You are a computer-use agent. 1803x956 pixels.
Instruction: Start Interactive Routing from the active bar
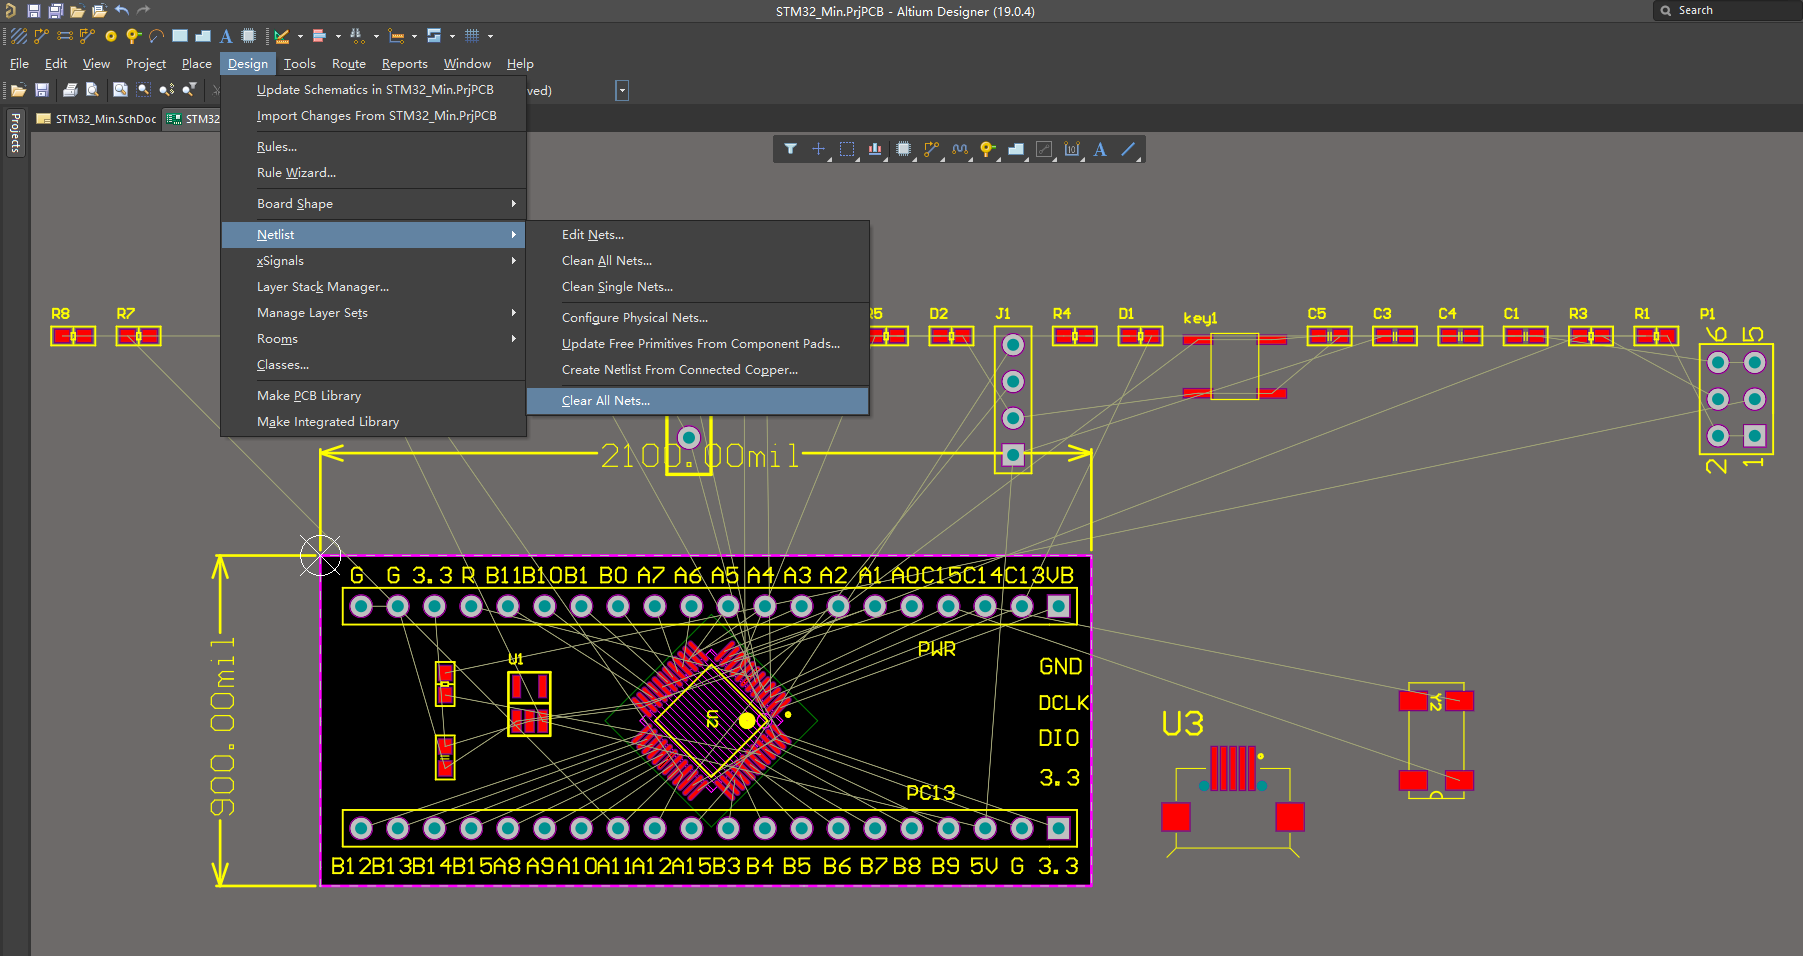(x=932, y=149)
